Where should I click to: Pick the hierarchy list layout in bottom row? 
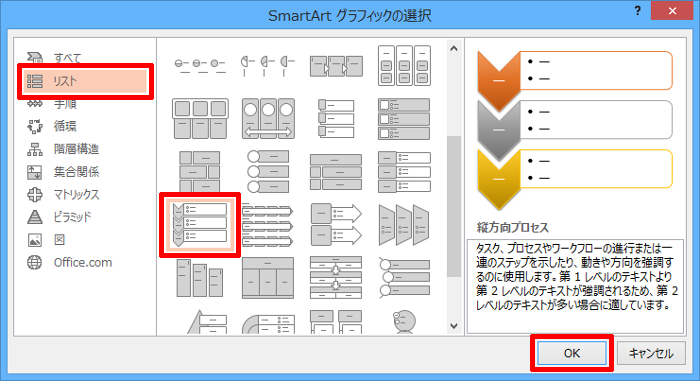pyautogui.click(x=336, y=322)
